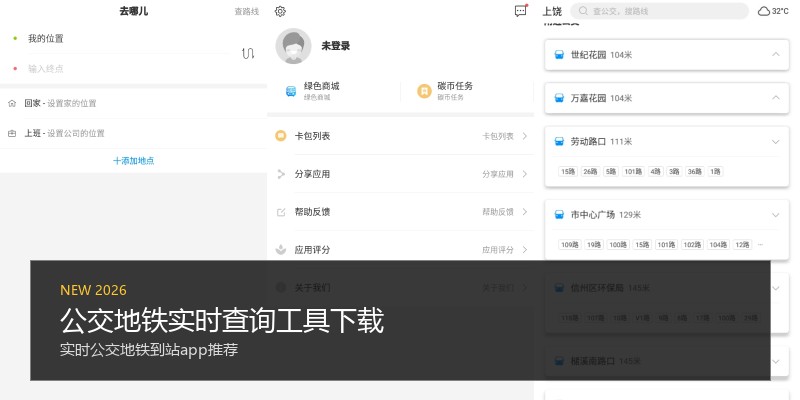Select route 5路 at 劳动路口
Image resolution: width=800 pixels, height=400 pixels.
pos(611,171)
